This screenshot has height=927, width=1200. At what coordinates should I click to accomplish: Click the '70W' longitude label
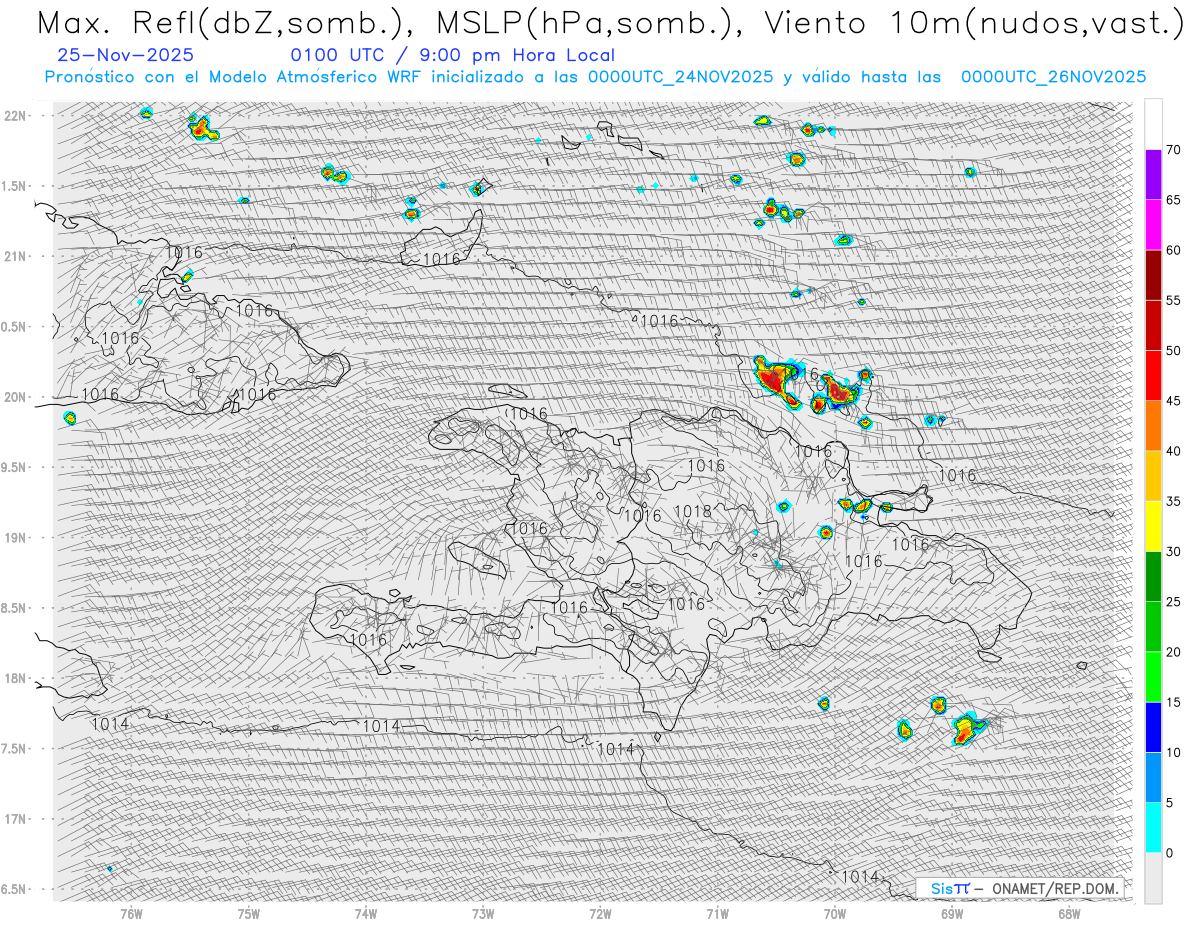click(835, 913)
